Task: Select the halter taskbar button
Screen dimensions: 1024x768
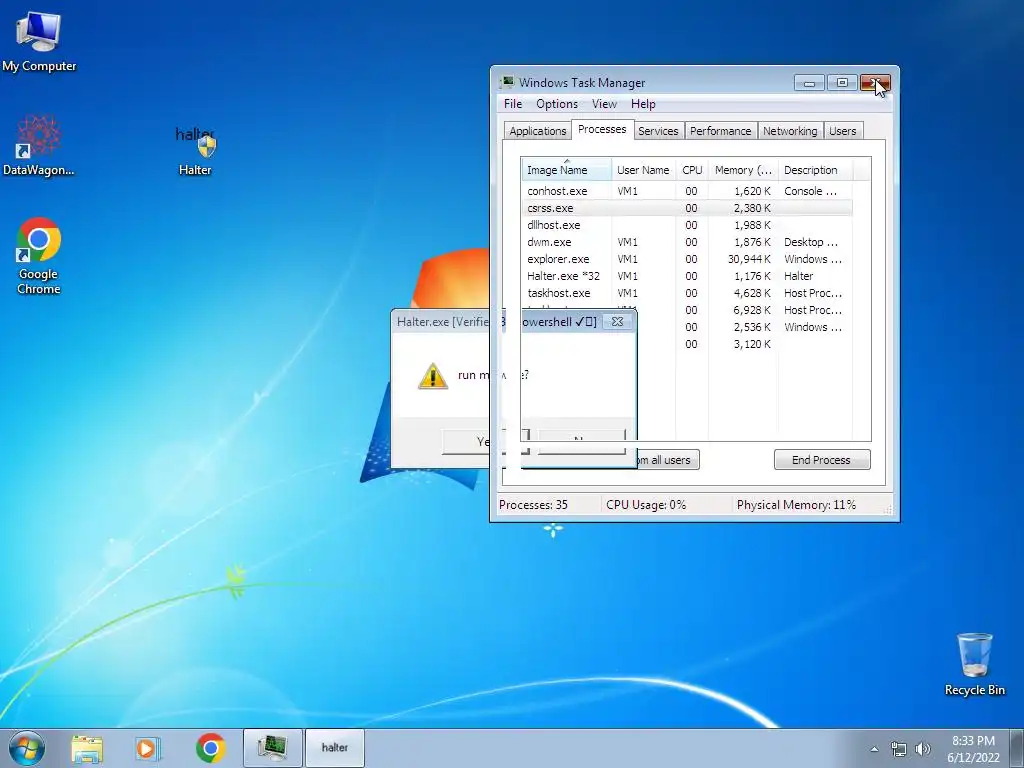Action: pos(334,748)
